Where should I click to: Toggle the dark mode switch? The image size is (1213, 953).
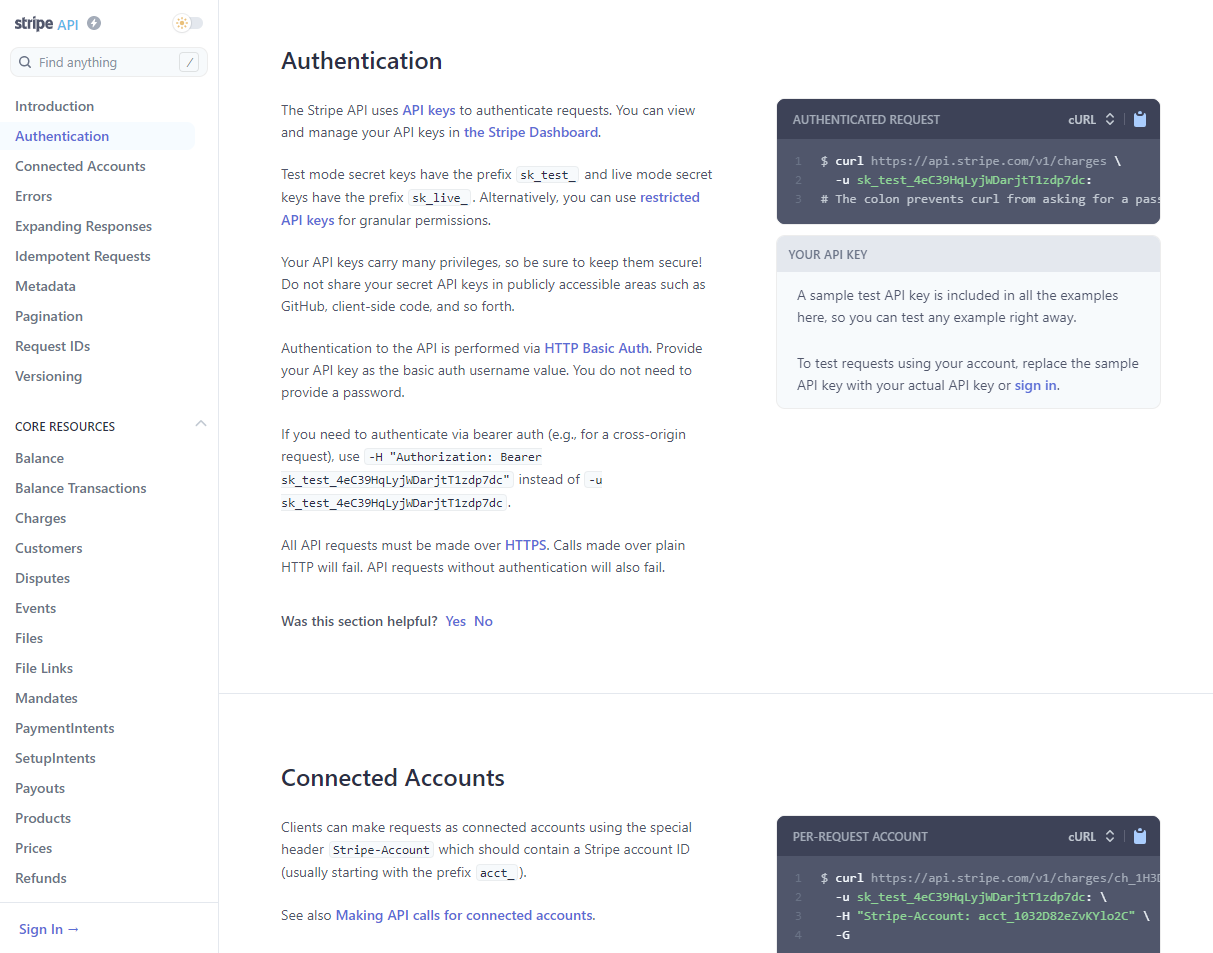187,22
